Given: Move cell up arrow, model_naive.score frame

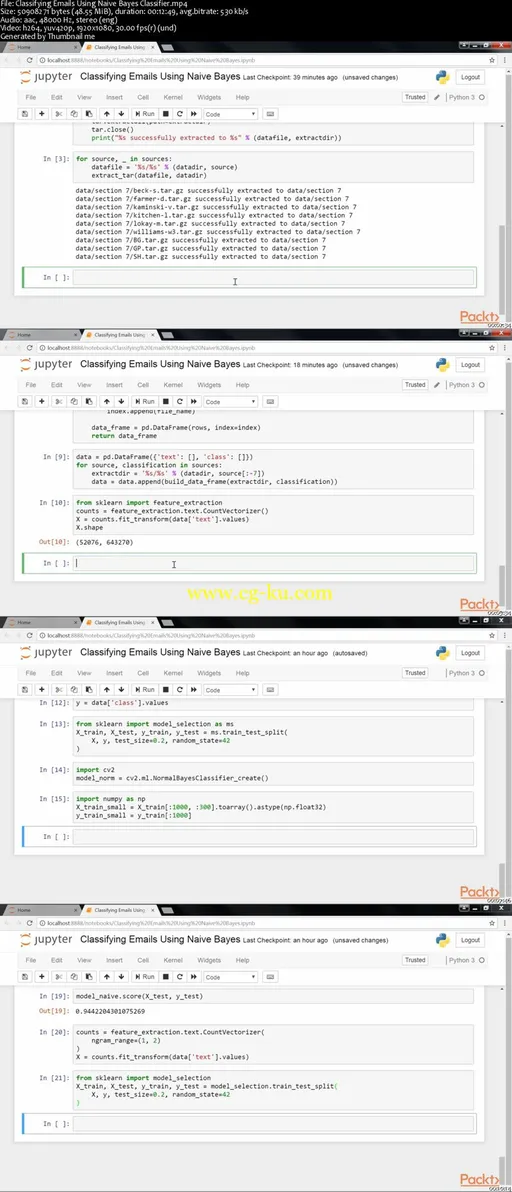Looking at the screenshot, I should coord(106,976).
